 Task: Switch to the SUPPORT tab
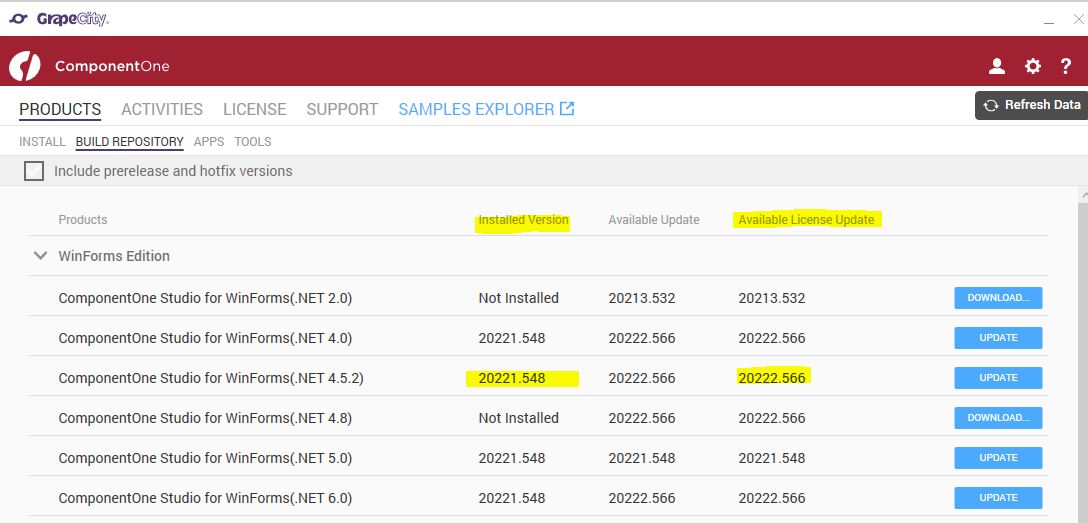coord(342,110)
